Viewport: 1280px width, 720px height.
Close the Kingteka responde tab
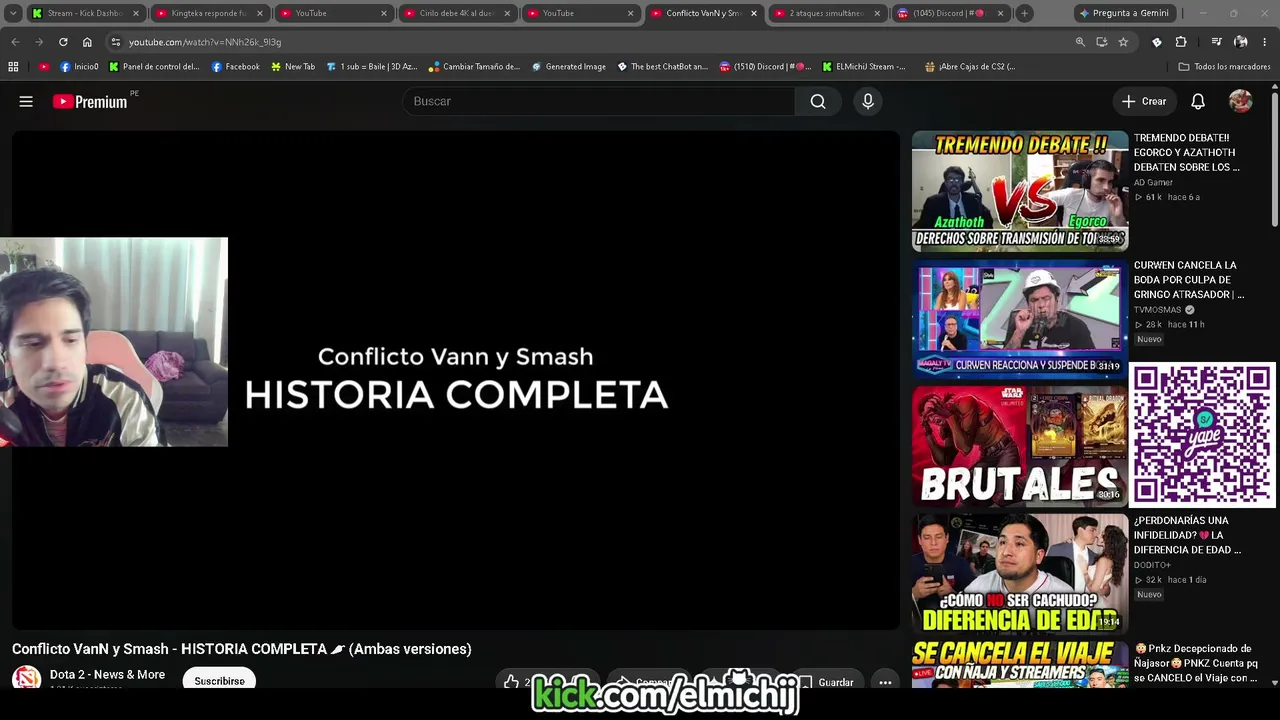click(259, 13)
